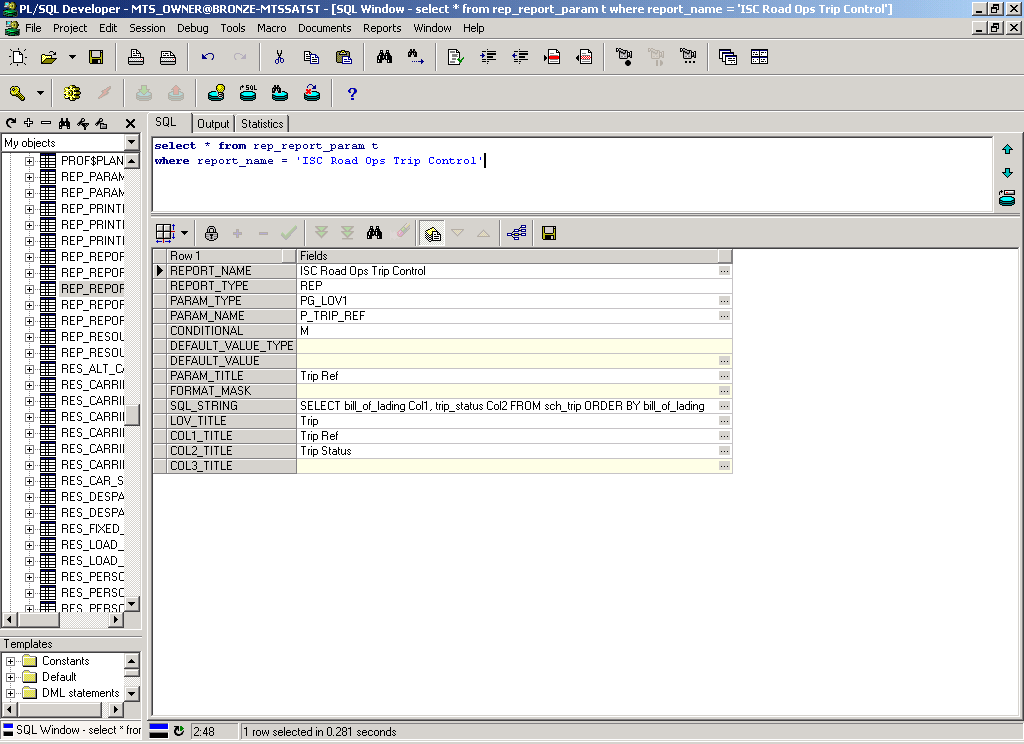Viewport: 1024px width, 744px height.
Task: Open dropdown arrow next to key icon
Action: pyautogui.click(x=40, y=93)
